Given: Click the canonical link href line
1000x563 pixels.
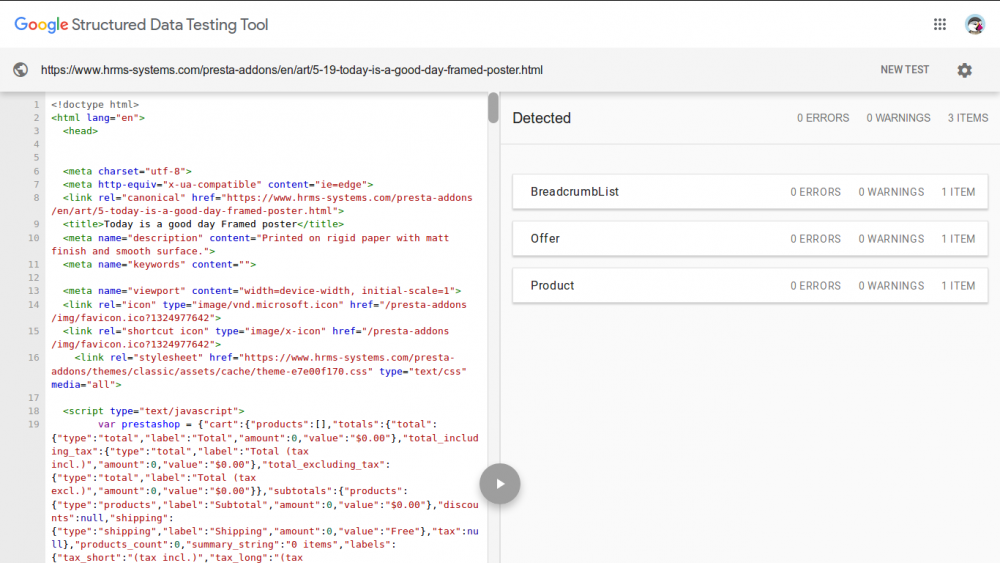Looking at the screenshot, I should pos(262,204).
